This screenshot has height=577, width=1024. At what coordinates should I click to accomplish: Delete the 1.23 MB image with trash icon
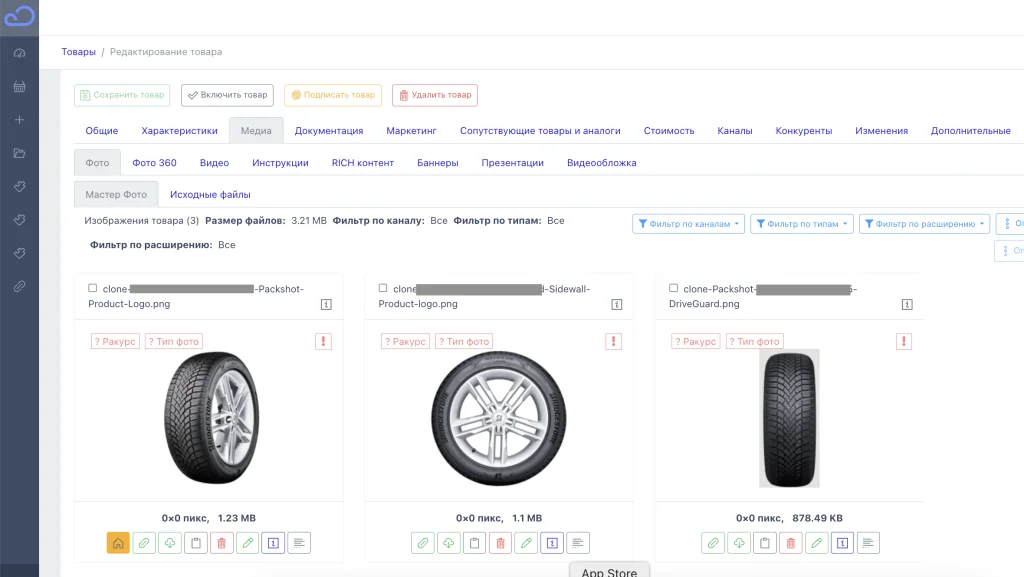point(221,543)
